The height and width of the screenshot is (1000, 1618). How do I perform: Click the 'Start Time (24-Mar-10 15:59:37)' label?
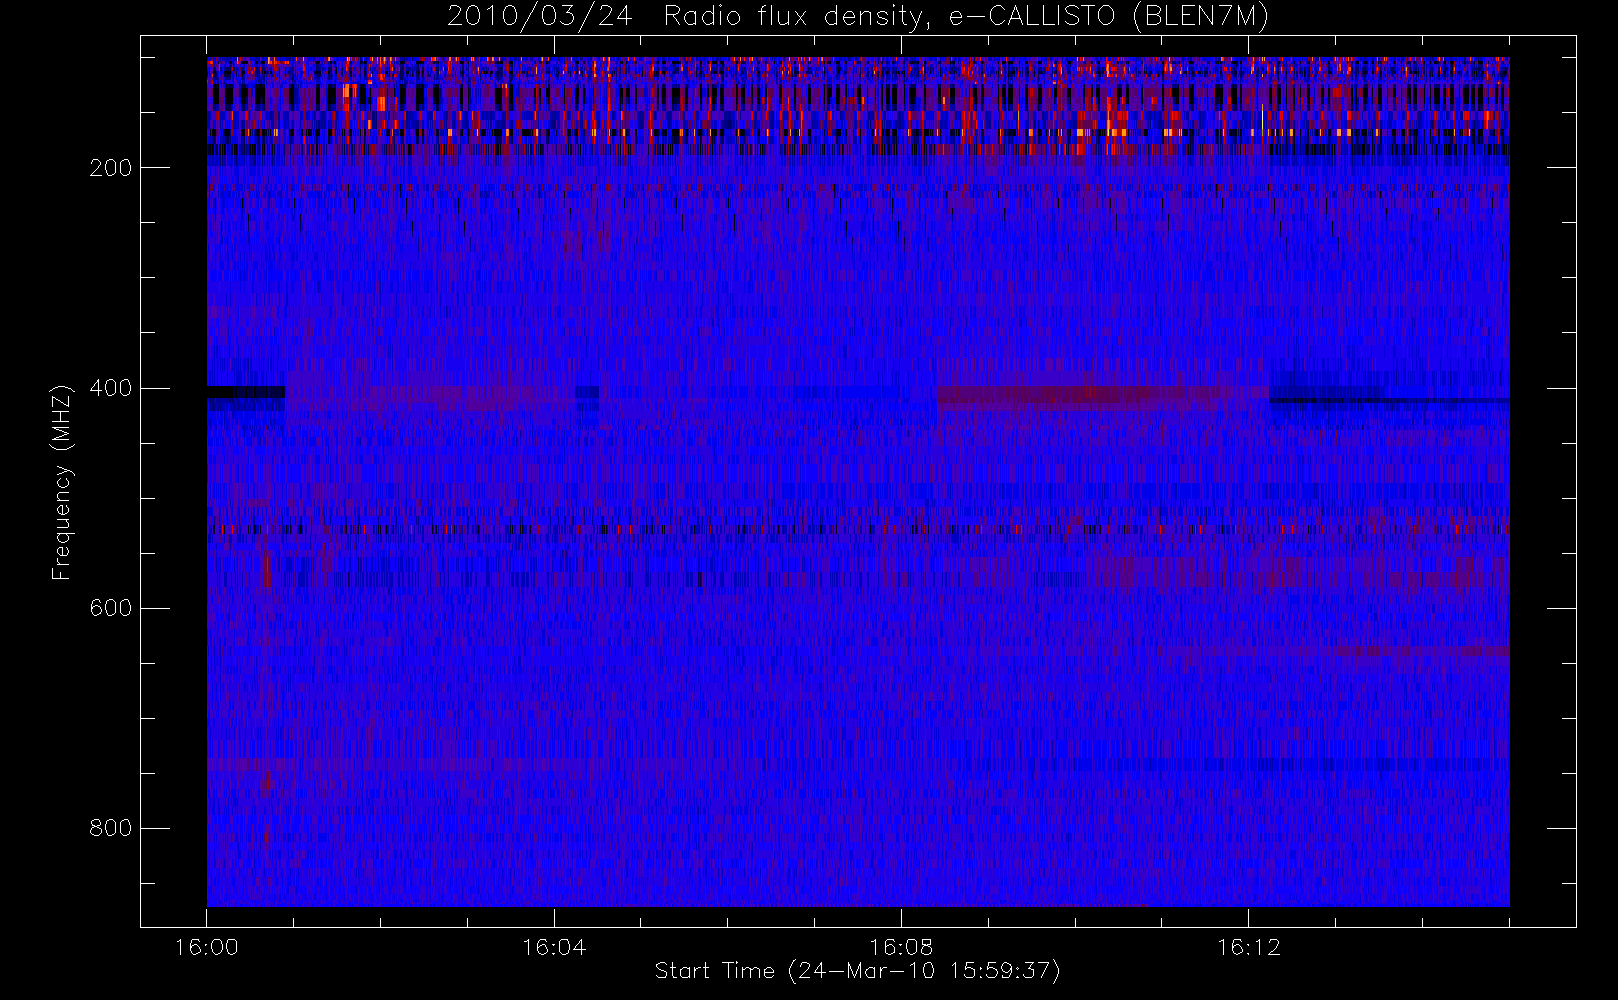coord(857,971)
